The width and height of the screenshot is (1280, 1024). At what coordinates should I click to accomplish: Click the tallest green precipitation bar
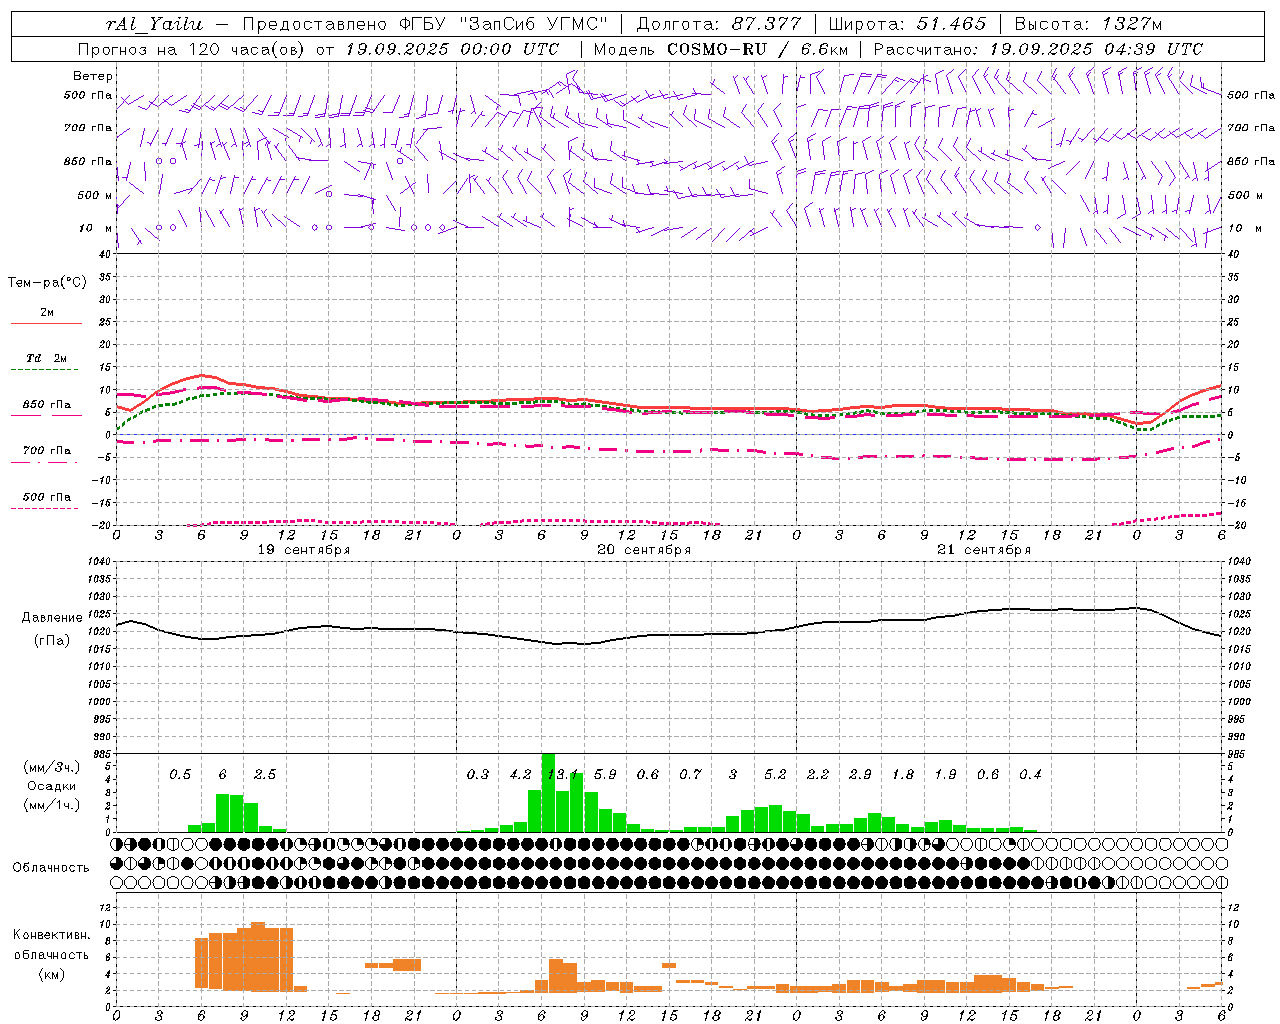(x=548, y=792)
